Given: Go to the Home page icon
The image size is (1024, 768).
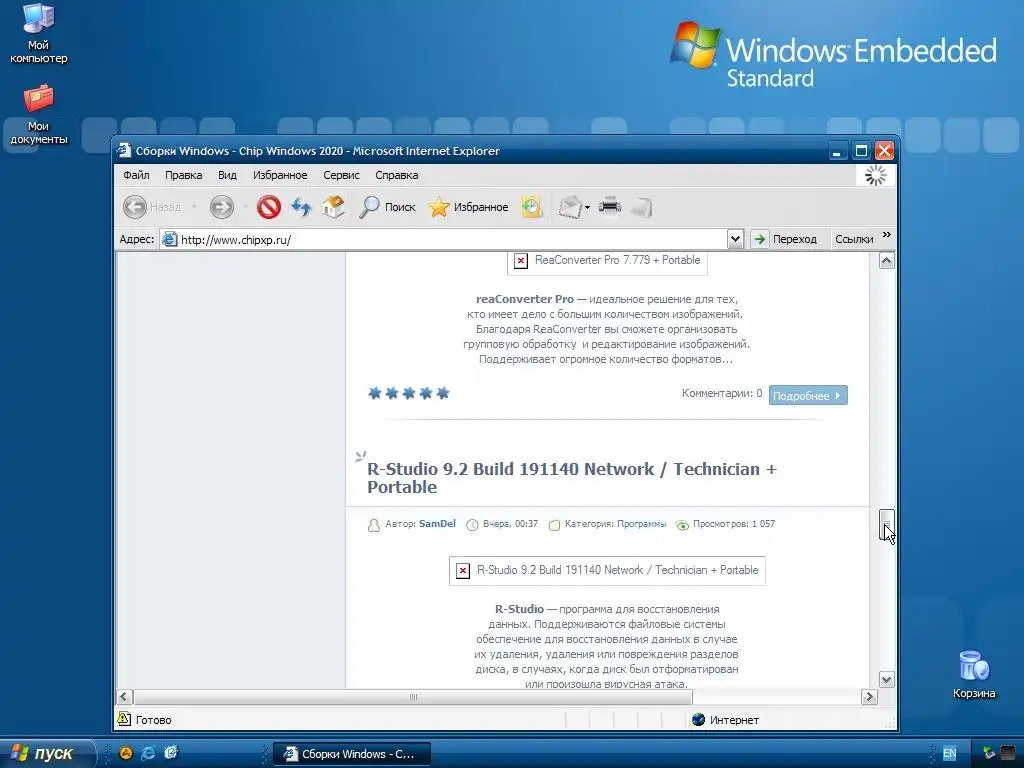Looking at the screenshot, I should point(333,207).
